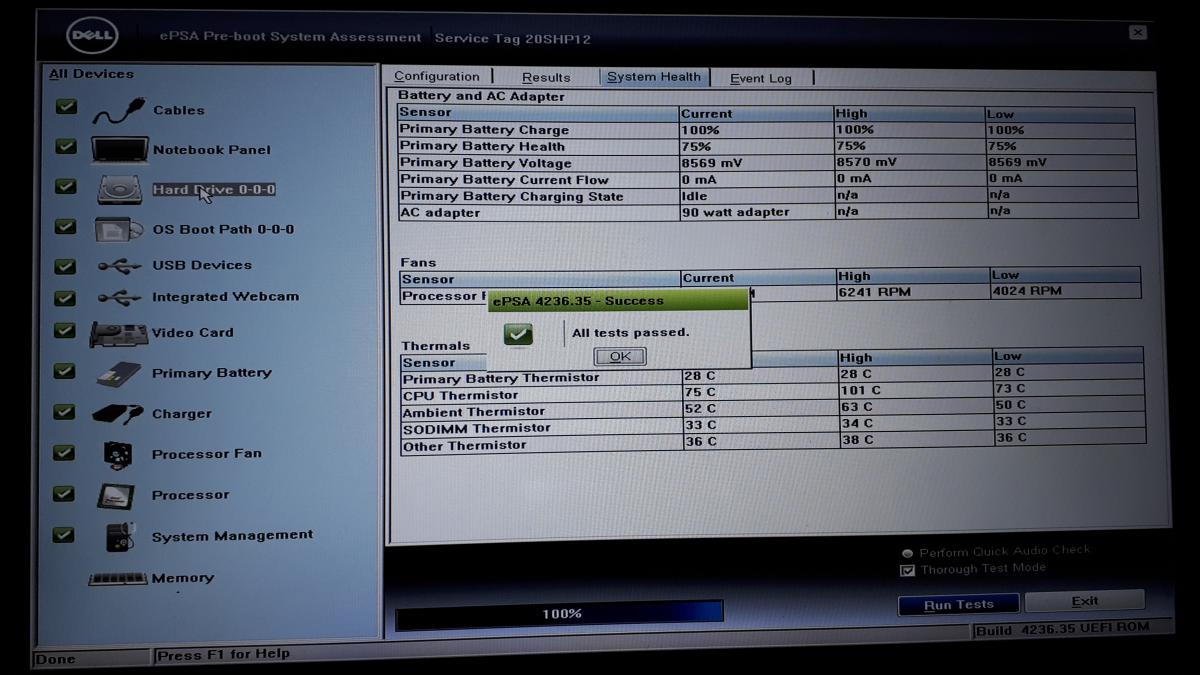Click the Exit button
This screenshot has width=1200, height=675.
(1085, 601)
